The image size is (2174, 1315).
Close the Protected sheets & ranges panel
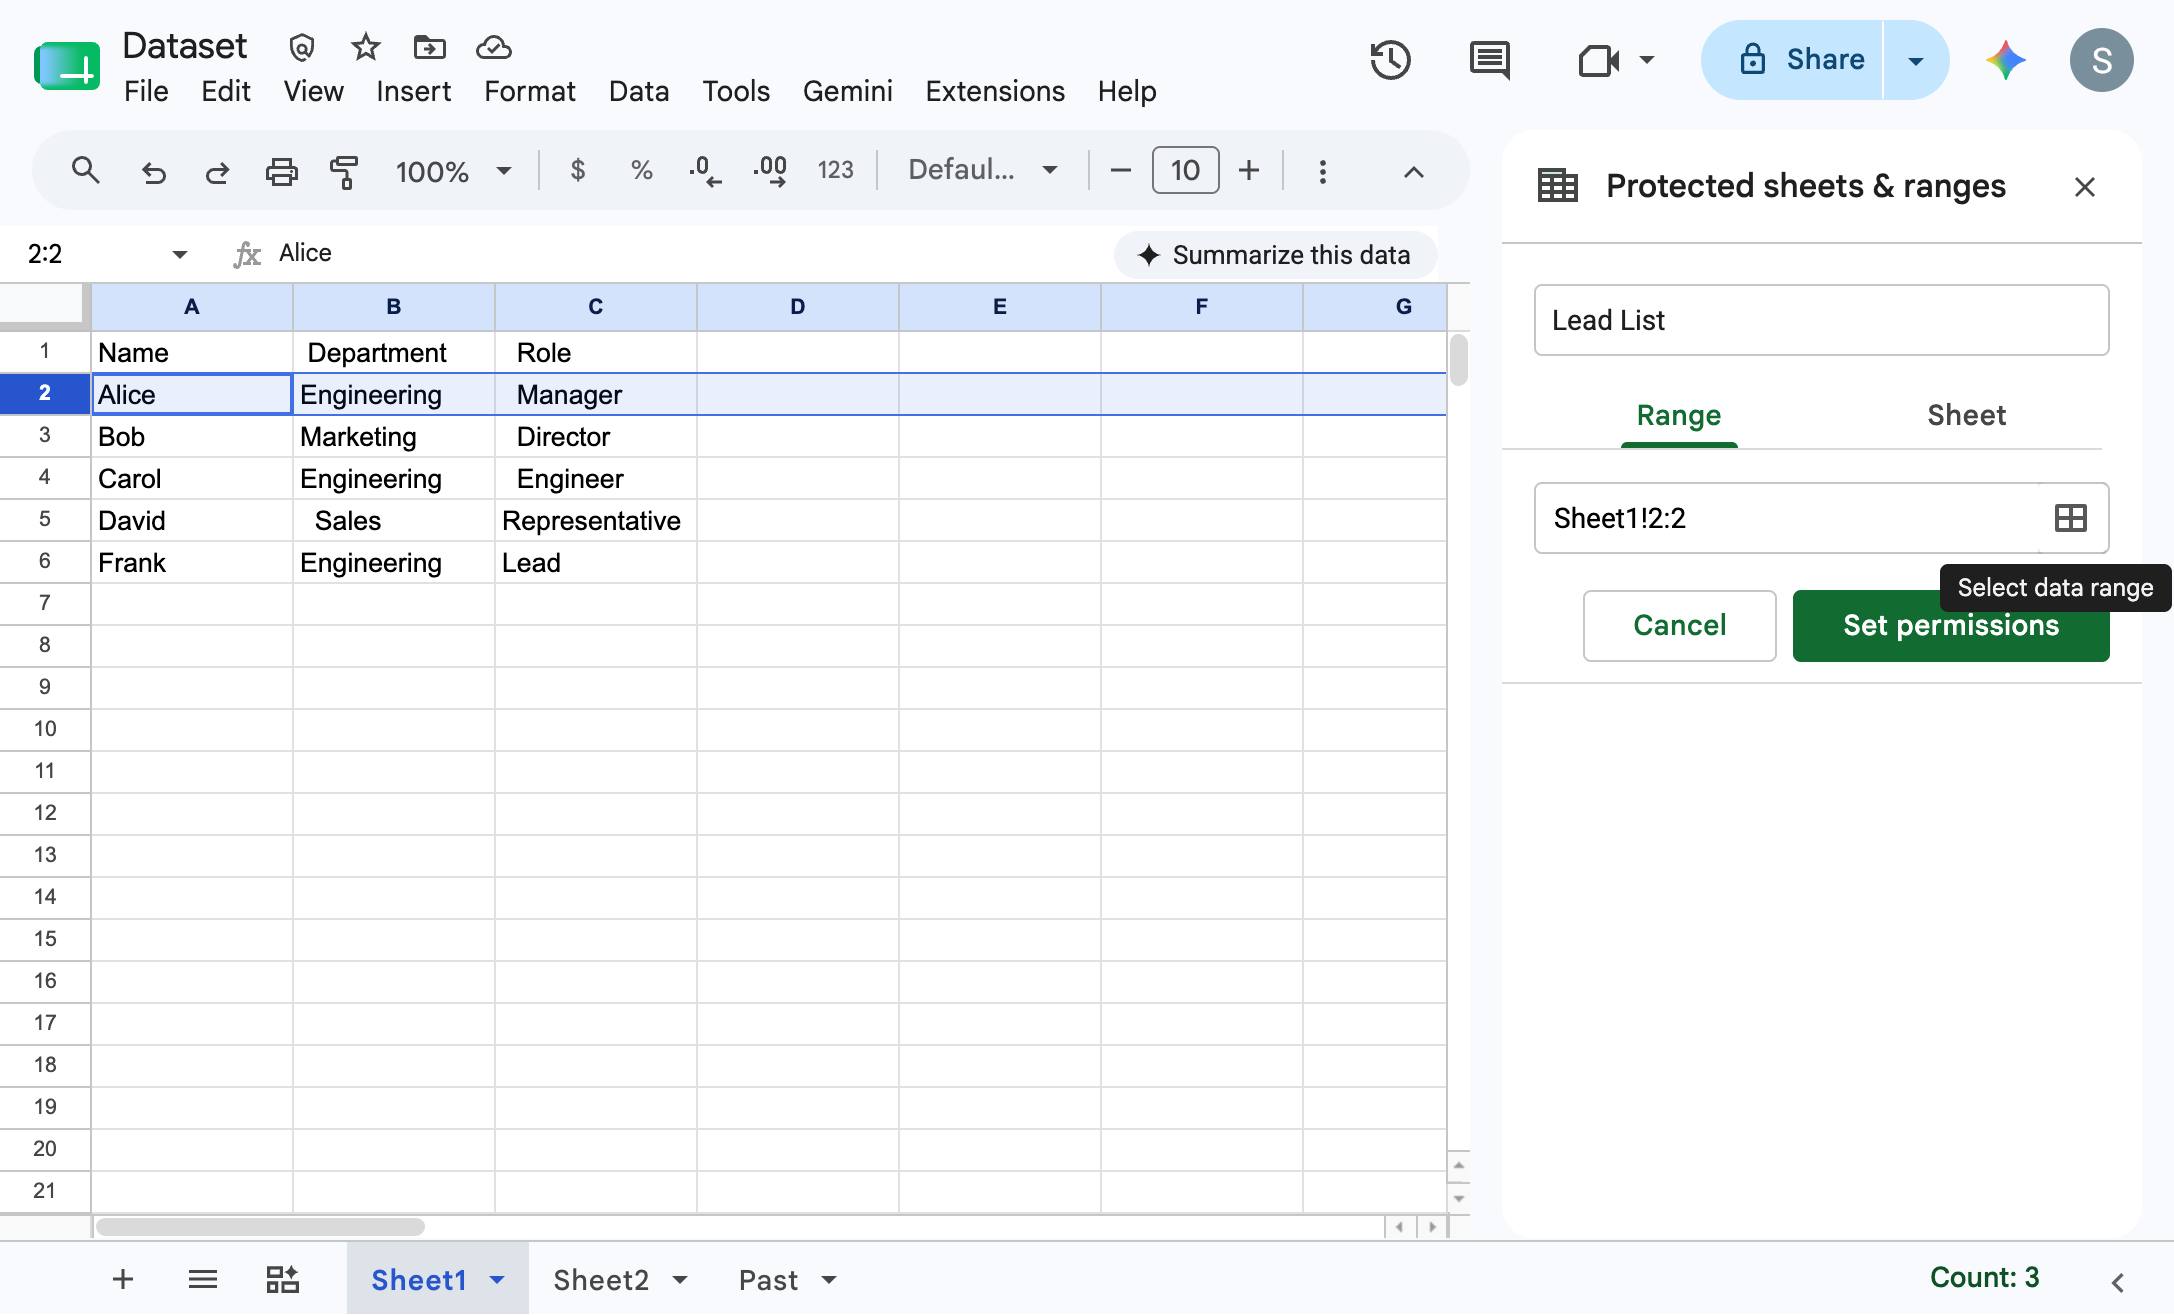click(2084, 187)
